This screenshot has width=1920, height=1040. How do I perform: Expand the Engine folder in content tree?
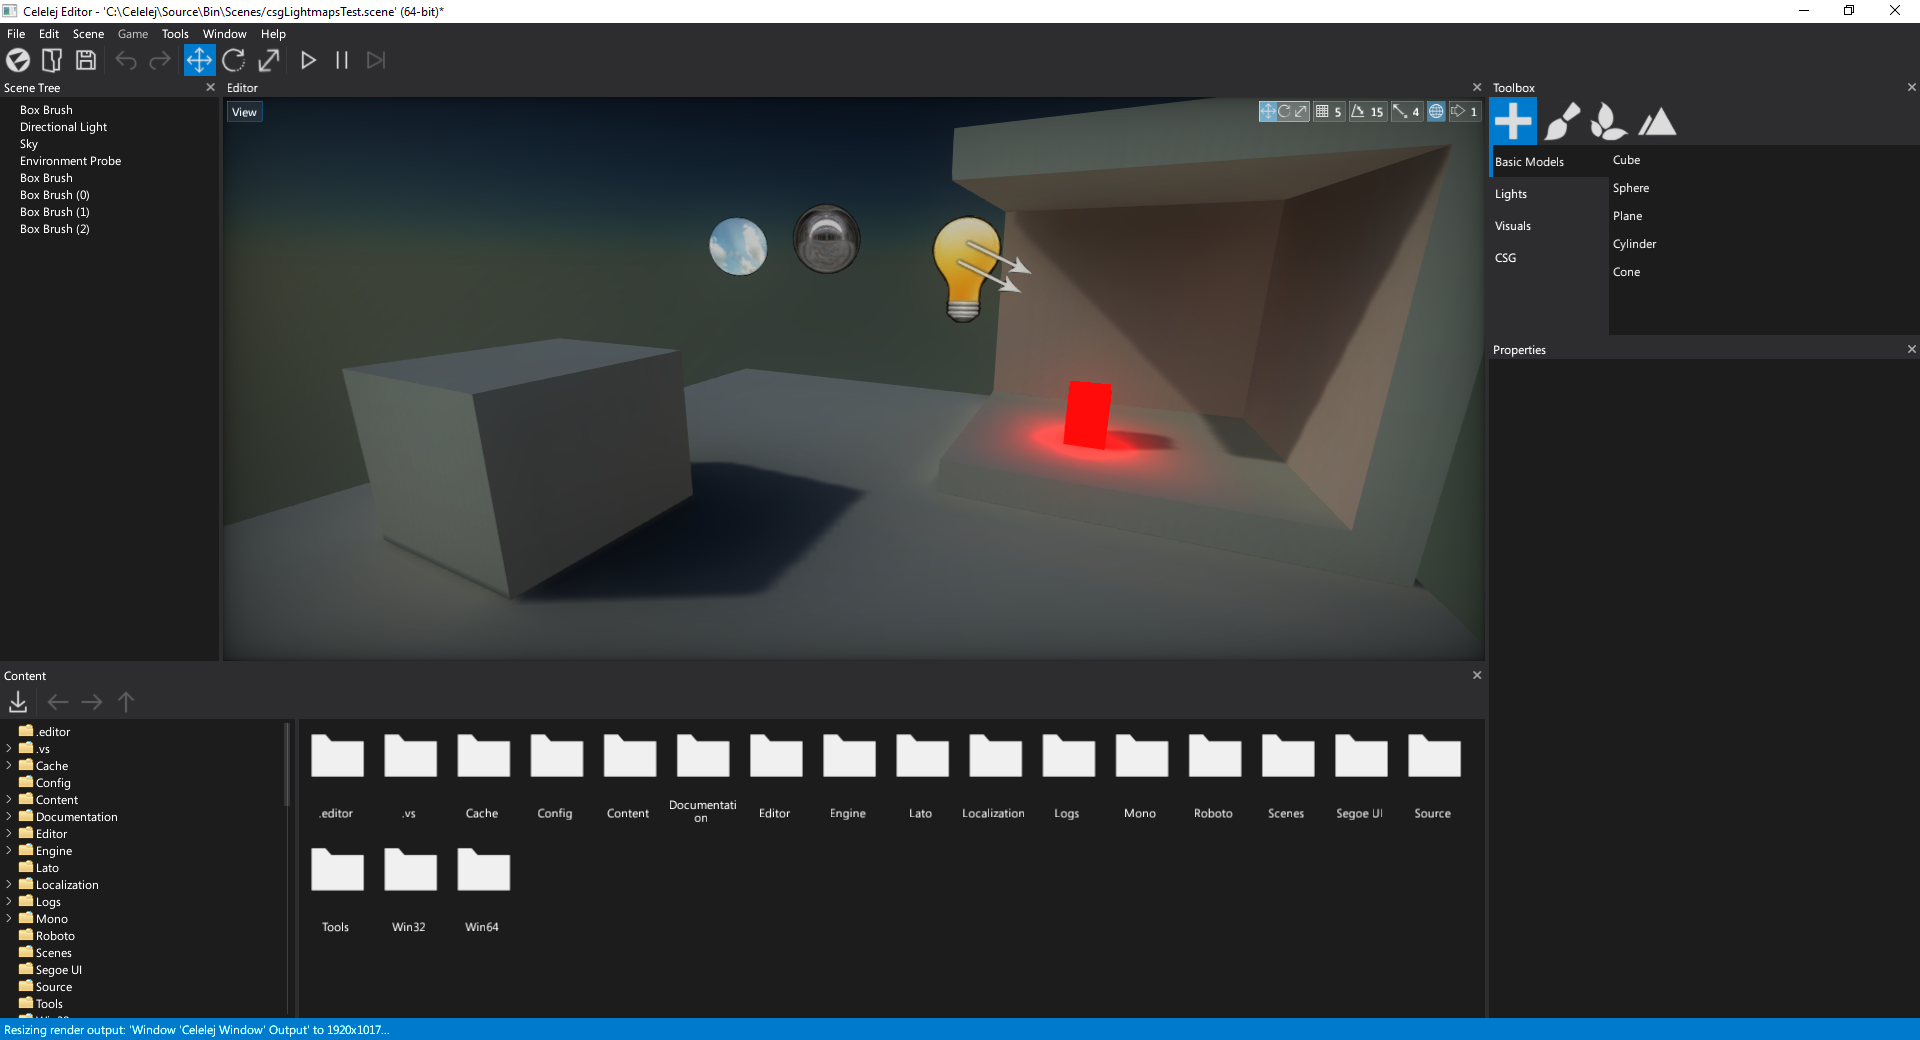tap(9, 850)
